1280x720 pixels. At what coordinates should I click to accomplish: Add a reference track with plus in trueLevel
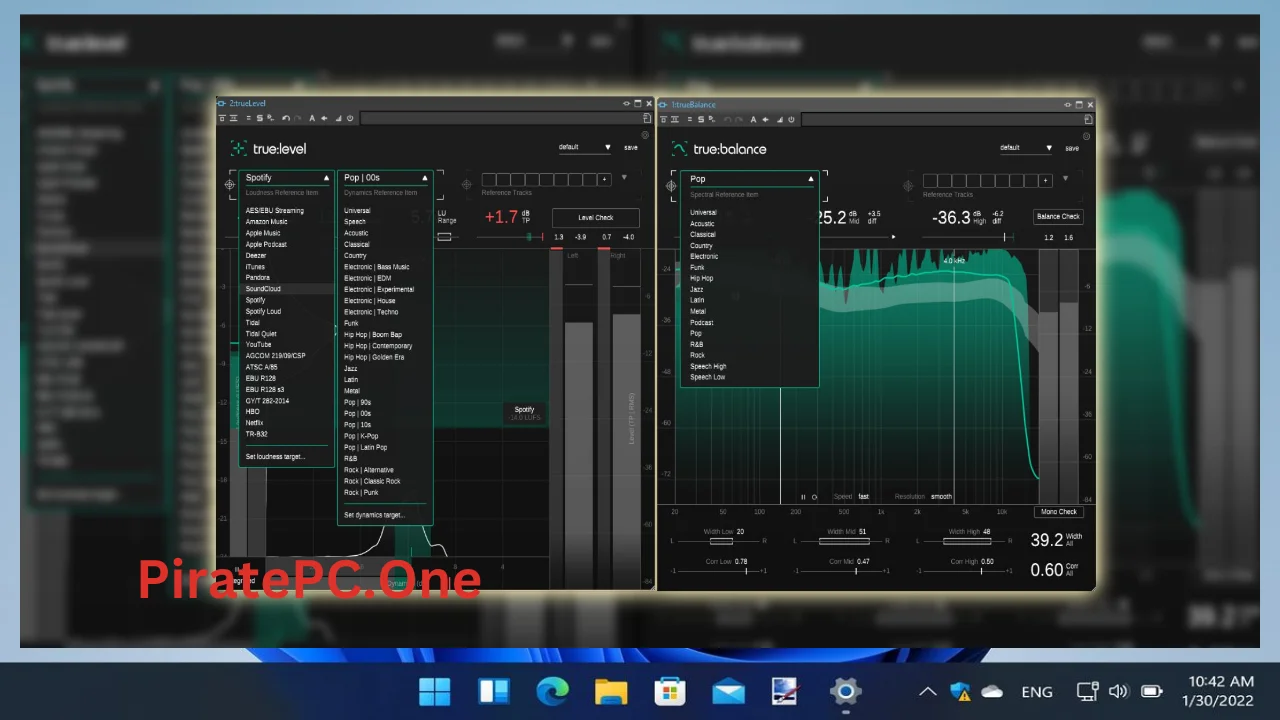[x=604, y=179]
